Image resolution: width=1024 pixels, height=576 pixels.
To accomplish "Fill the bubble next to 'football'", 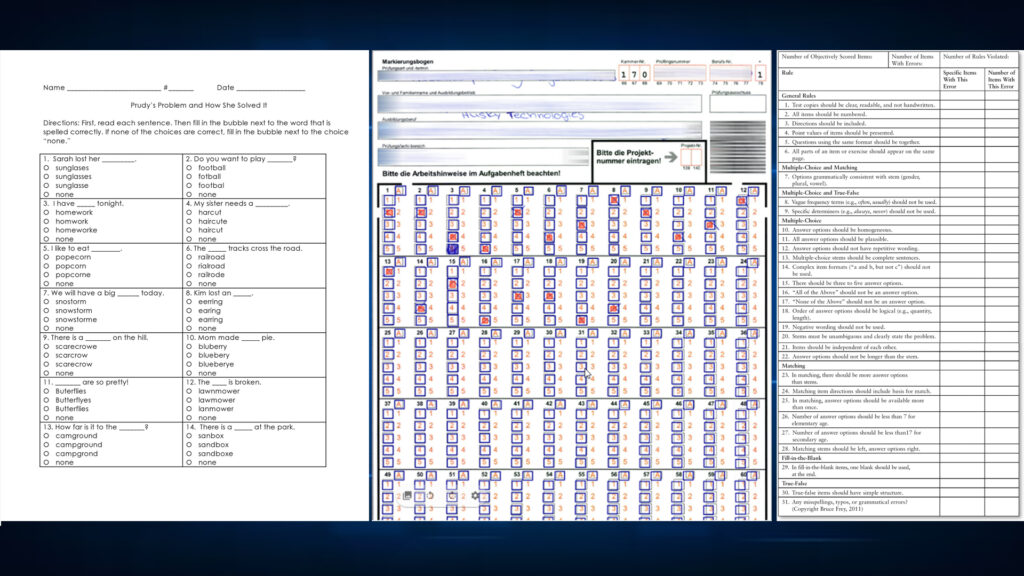I will [189, 168].
